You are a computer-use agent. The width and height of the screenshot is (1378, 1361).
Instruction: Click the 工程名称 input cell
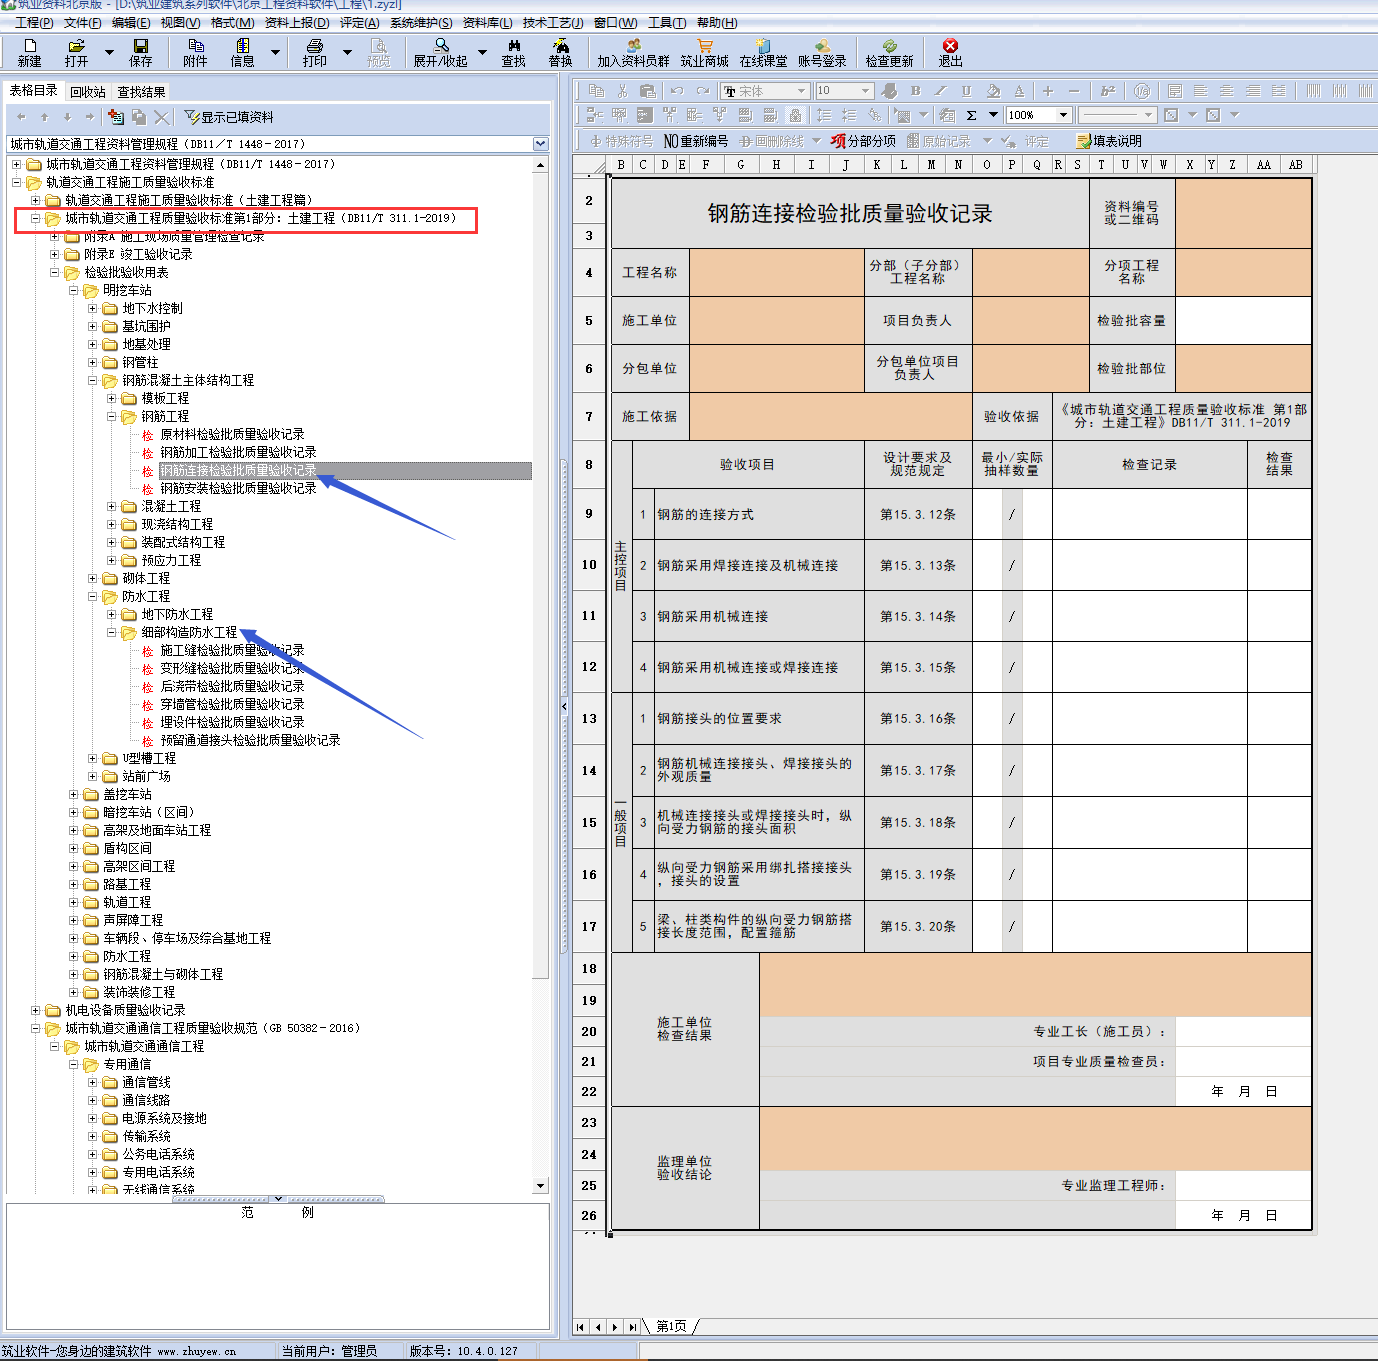tap(777, 272)
